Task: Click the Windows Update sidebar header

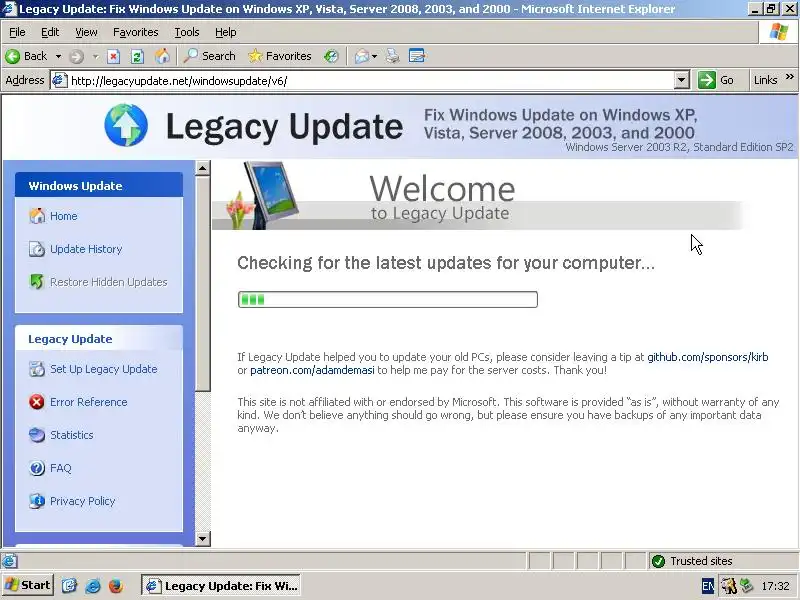Action: [99, 186]
